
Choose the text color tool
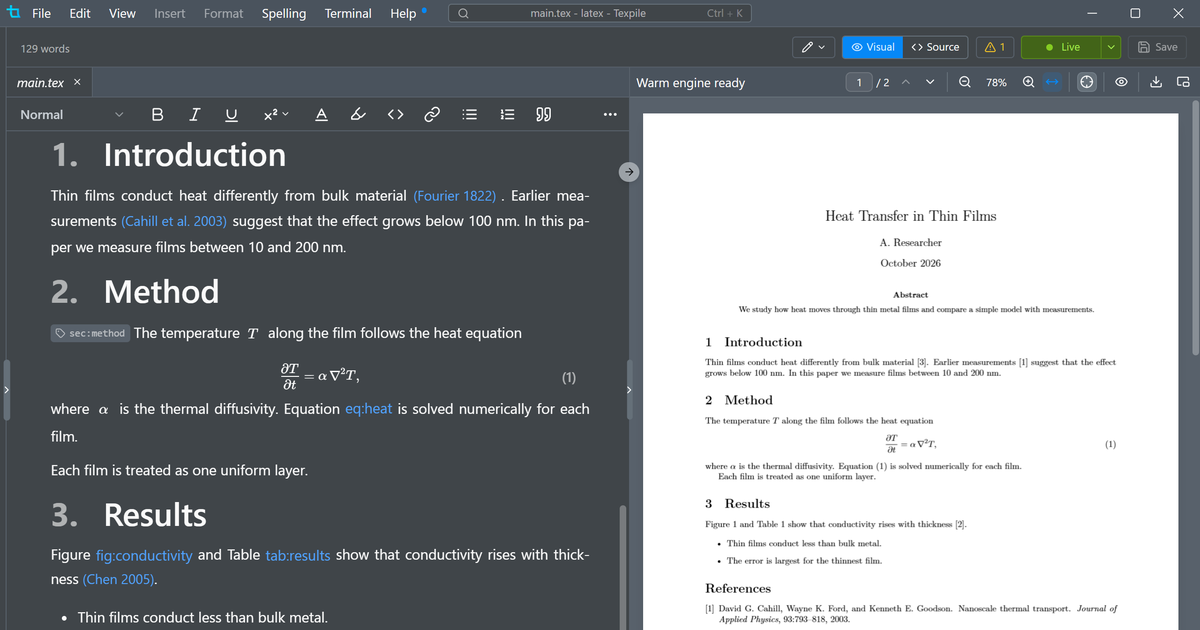point(321,115)
